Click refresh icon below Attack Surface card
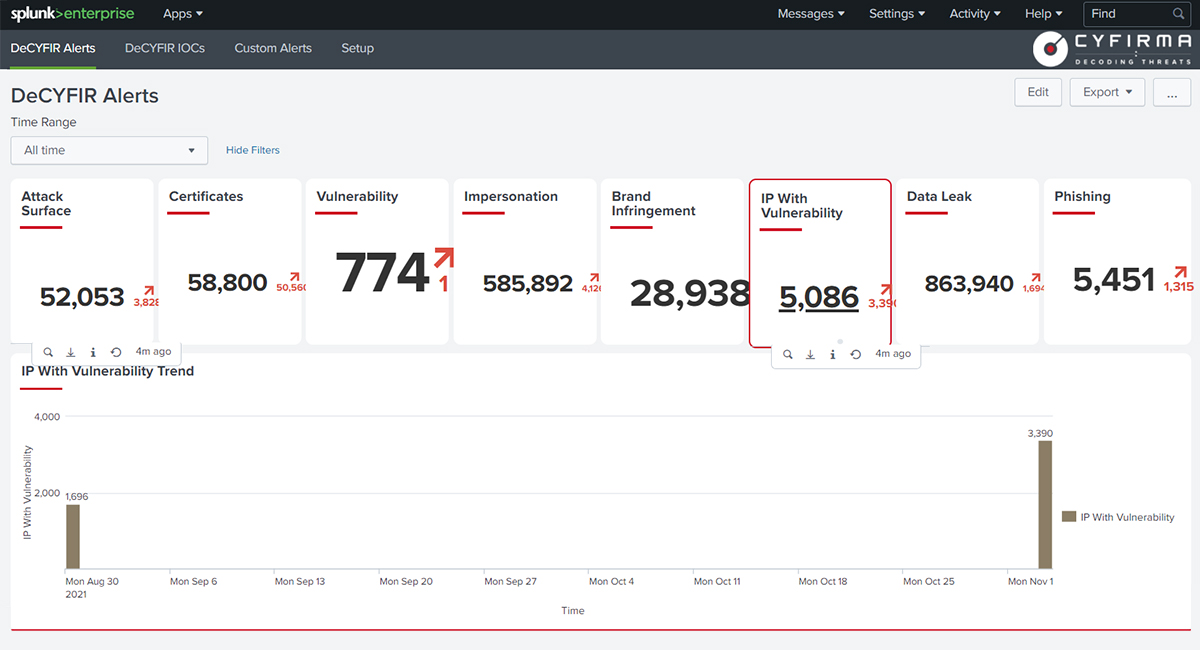This screenshot has height=650, width=1200. [x=116, y=352]
